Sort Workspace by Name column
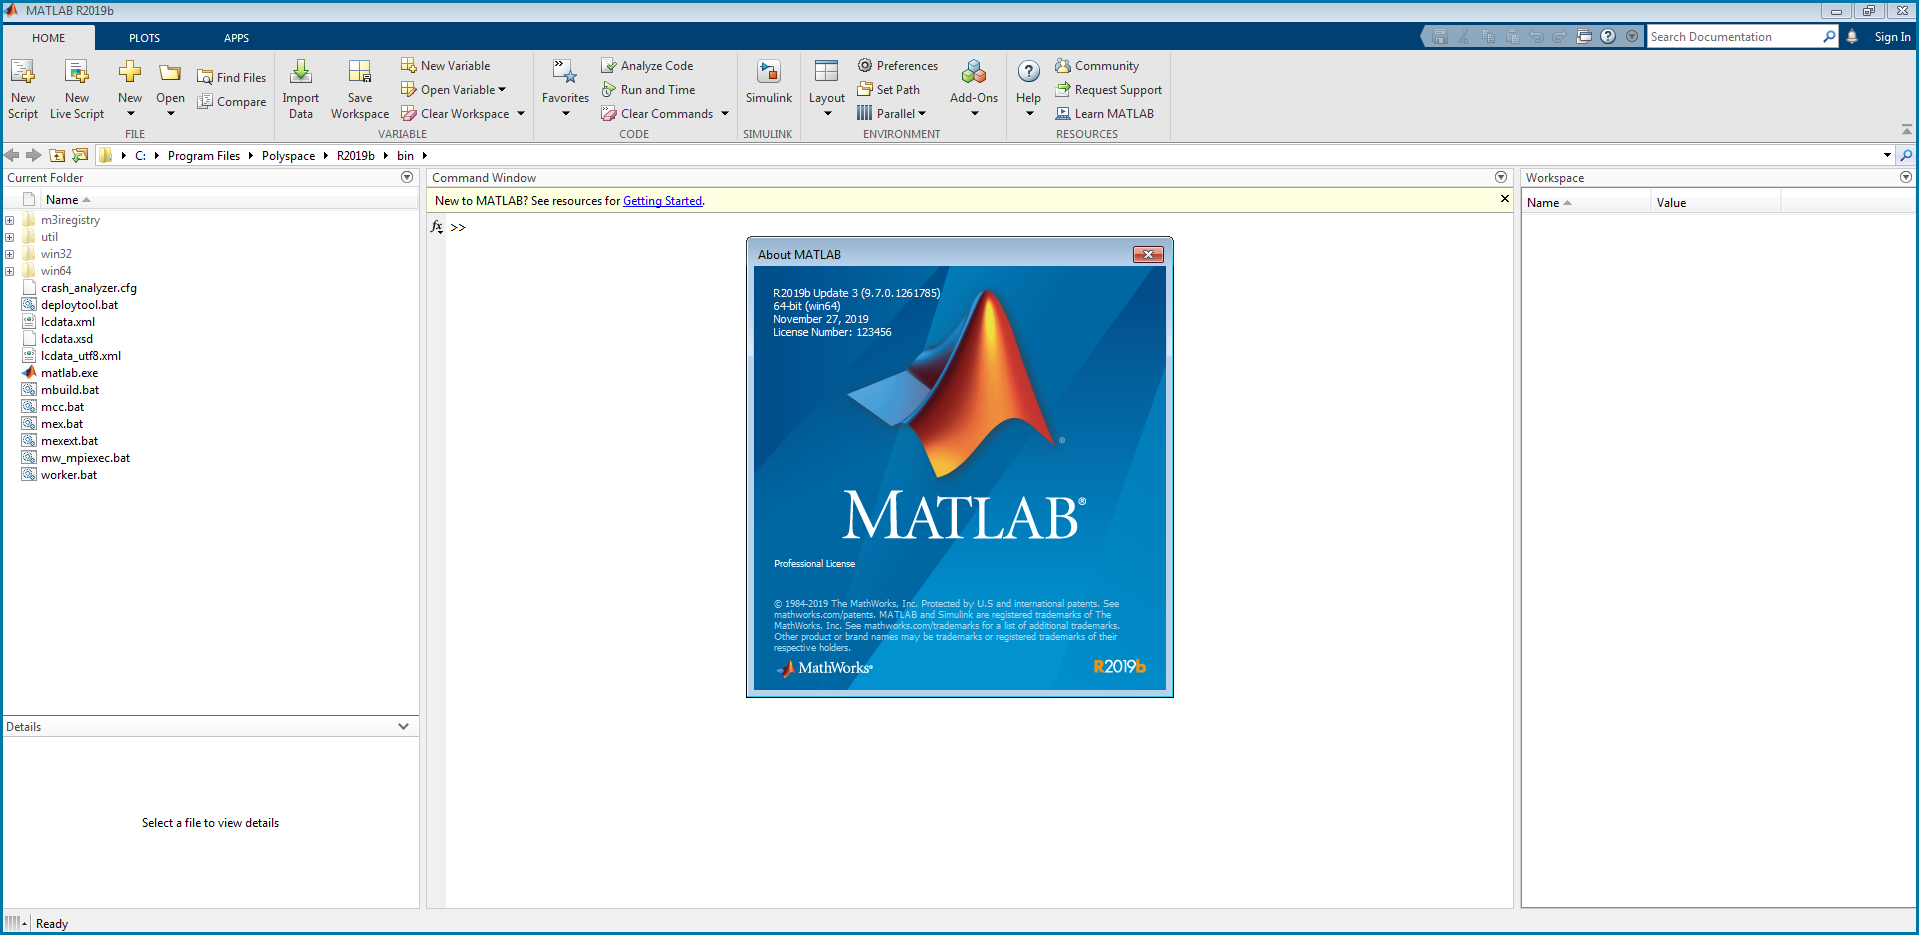The height and width of the screenshot is (935, 1919). (1586, 202)
